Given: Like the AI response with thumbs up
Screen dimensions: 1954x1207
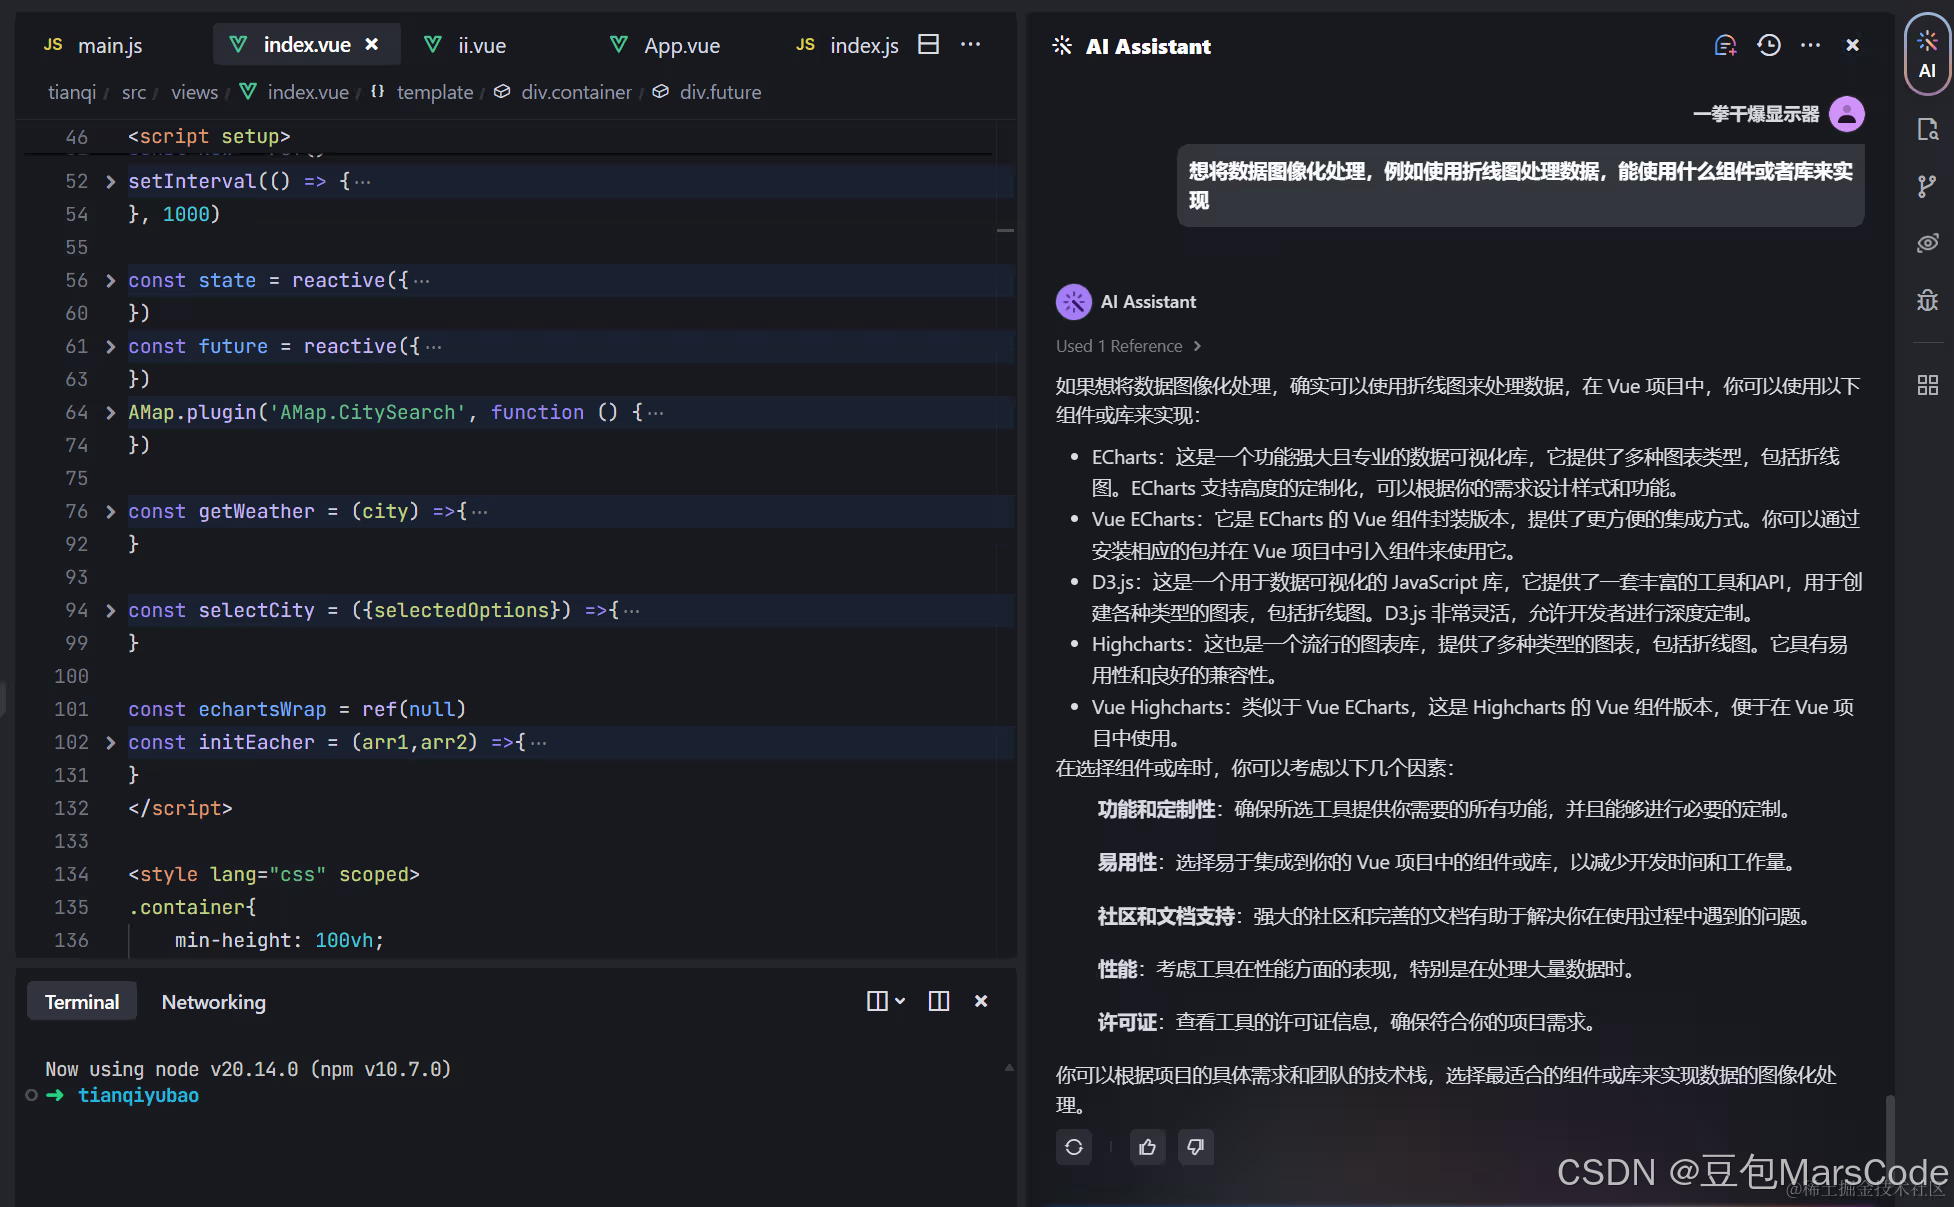Looking at the screenshot, I should click(1147, 1147).
